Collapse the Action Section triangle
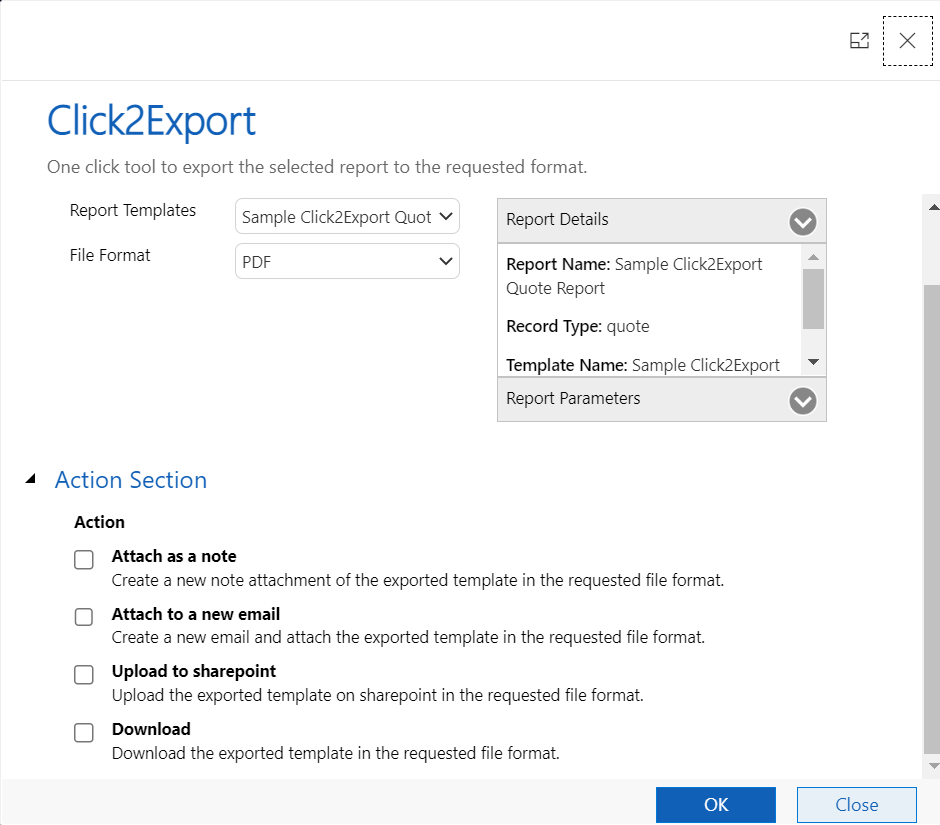 click(32, 480)
